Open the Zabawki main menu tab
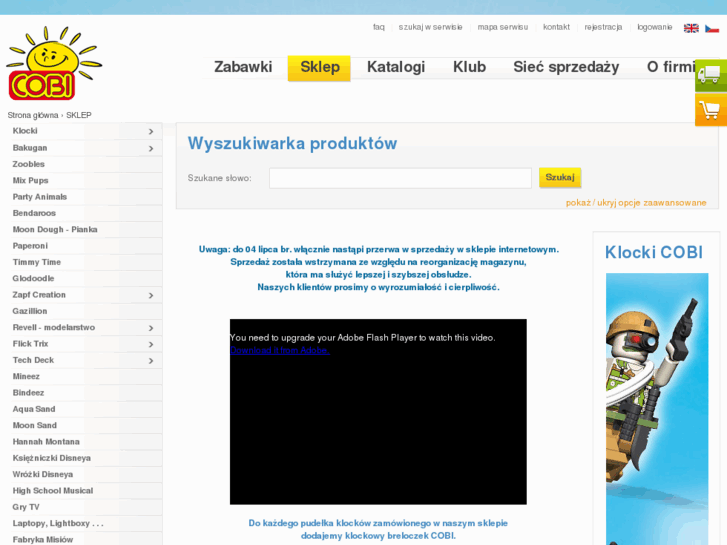The width and height of the screenshot is (727, 545). (243, 67)
